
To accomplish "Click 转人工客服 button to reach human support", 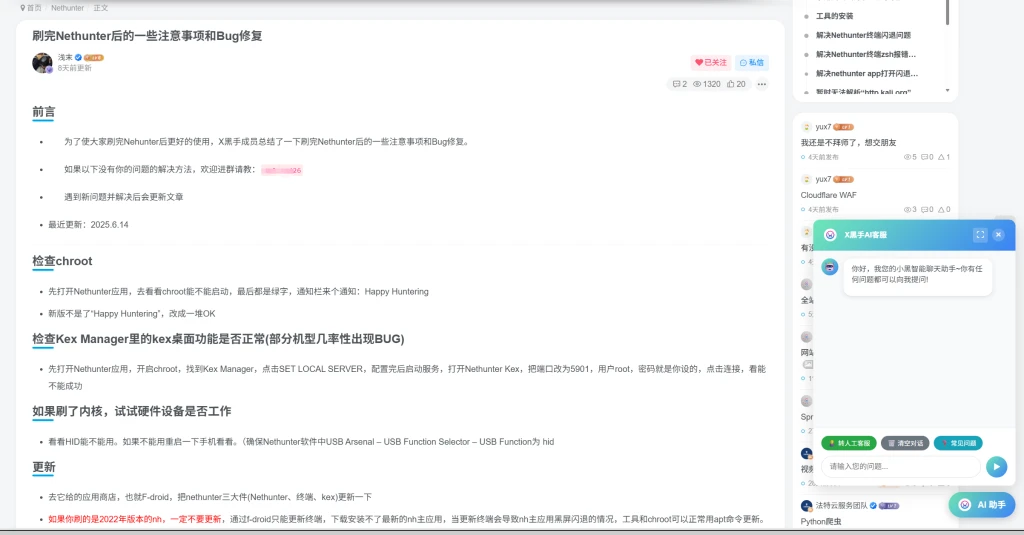I will point(849,443).
